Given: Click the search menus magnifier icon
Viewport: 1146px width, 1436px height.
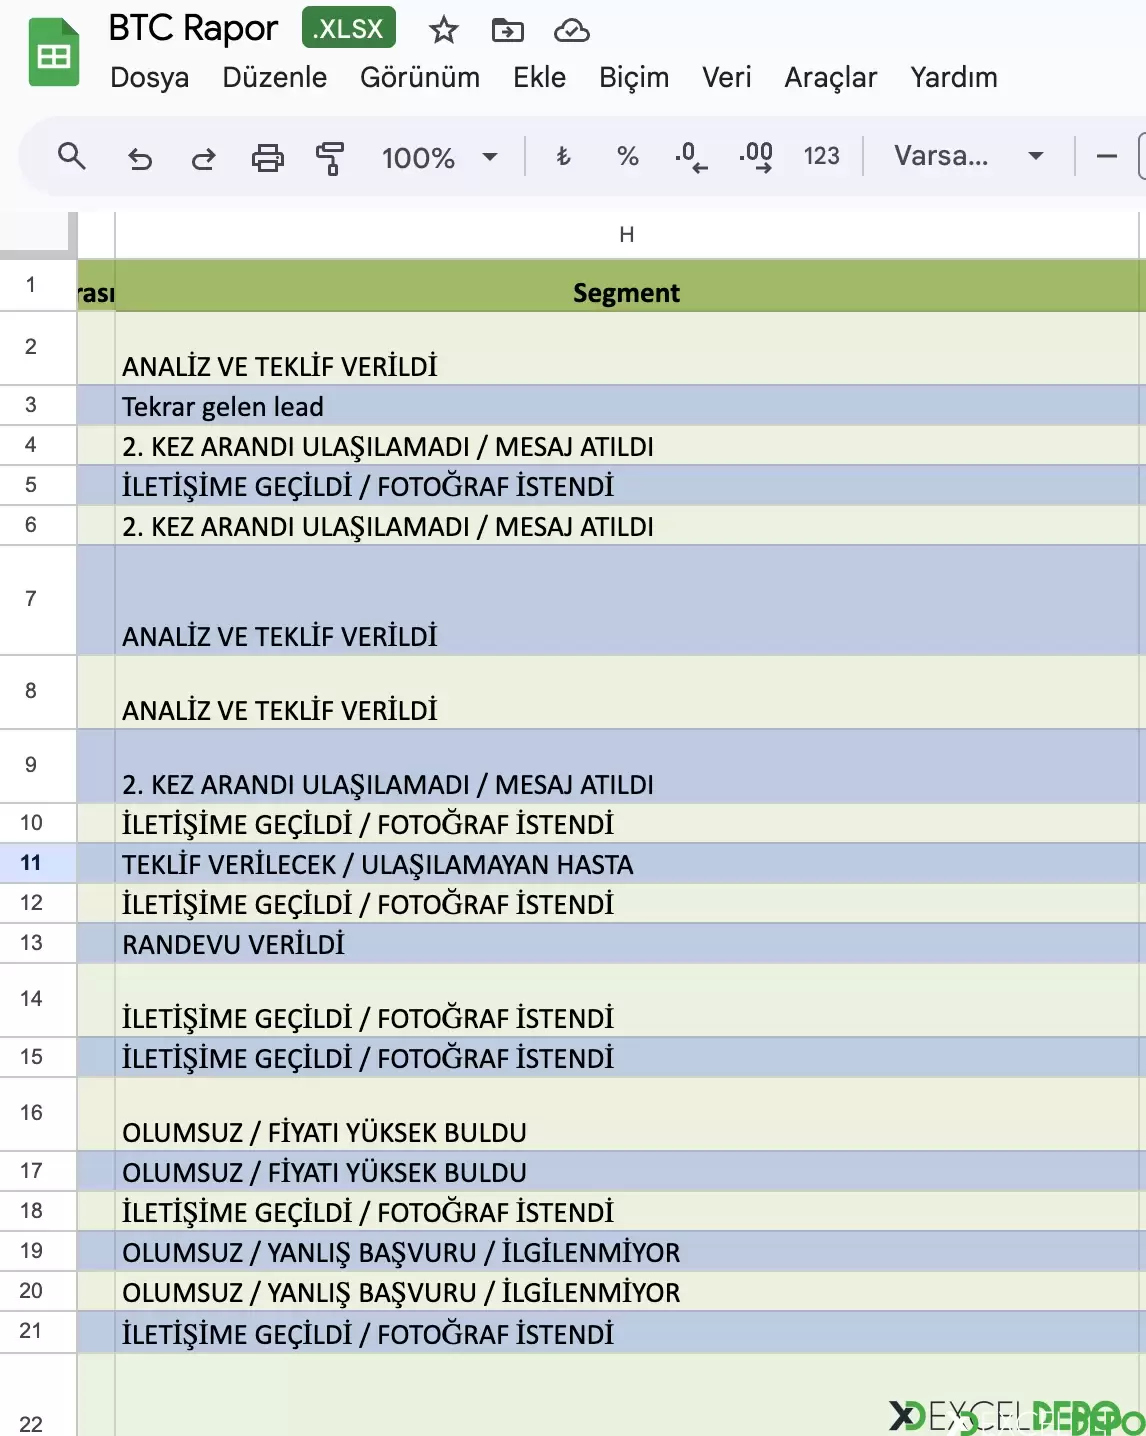Looking at the screenshot, I should point(71,156).
